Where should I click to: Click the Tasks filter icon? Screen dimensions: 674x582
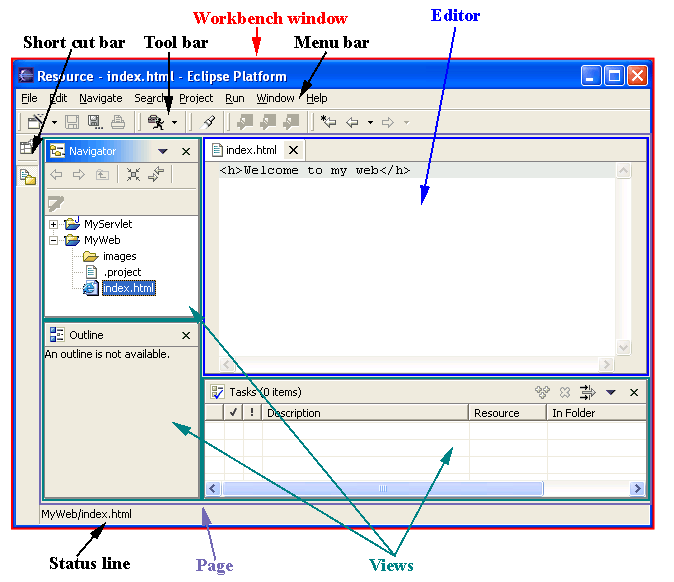tap(588, 392)
